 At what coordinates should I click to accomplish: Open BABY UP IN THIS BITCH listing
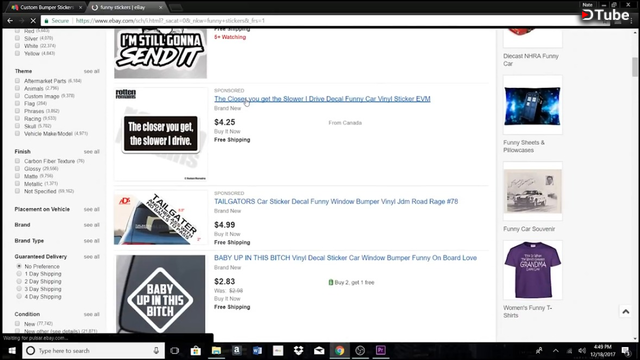[x=345, y=258]
